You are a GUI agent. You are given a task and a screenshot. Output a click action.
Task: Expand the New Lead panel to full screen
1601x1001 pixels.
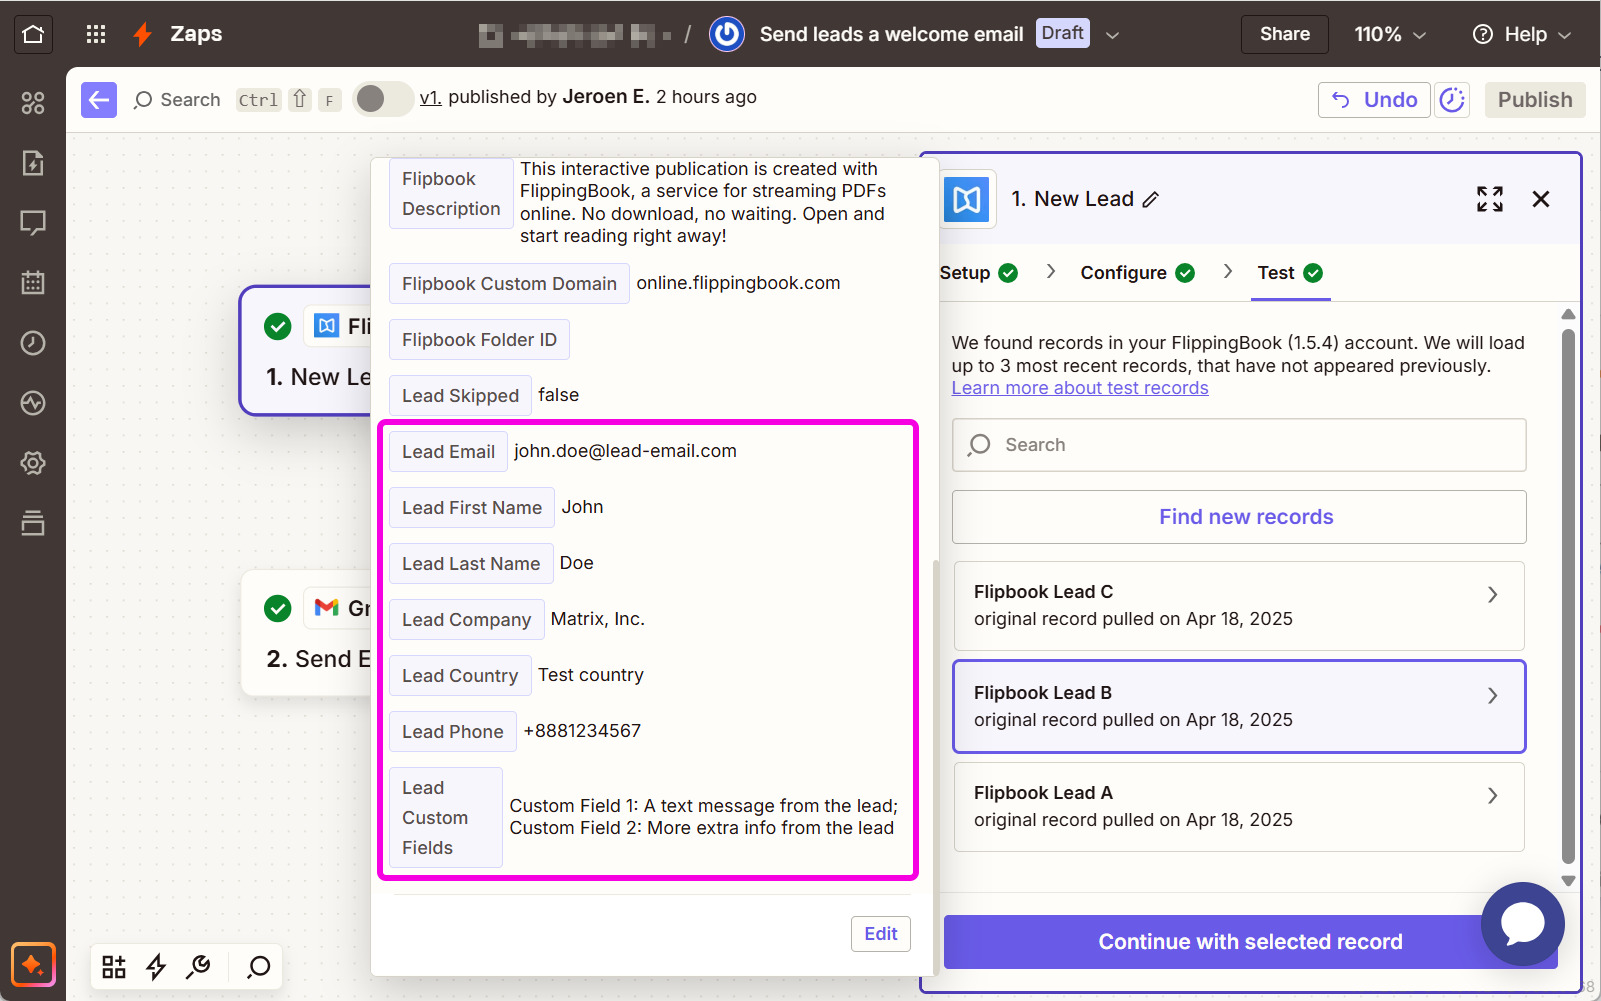coord(1490,199)
